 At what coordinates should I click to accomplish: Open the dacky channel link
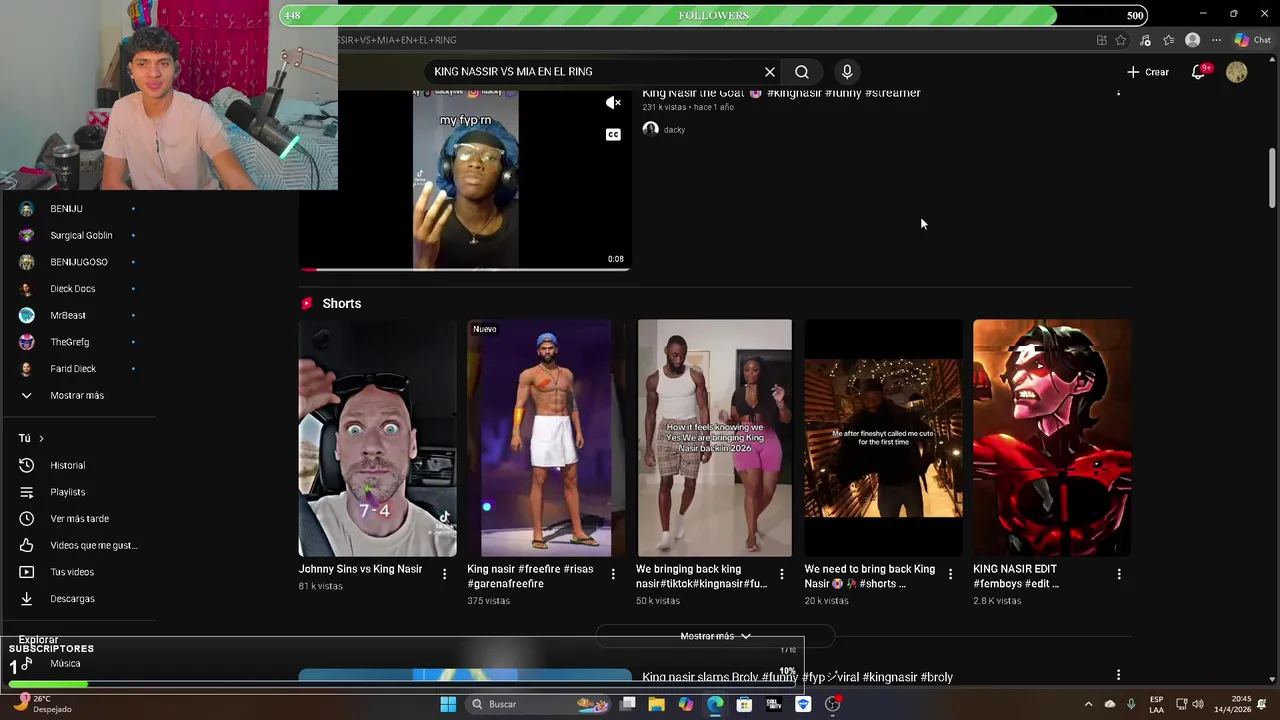point(674,130)
